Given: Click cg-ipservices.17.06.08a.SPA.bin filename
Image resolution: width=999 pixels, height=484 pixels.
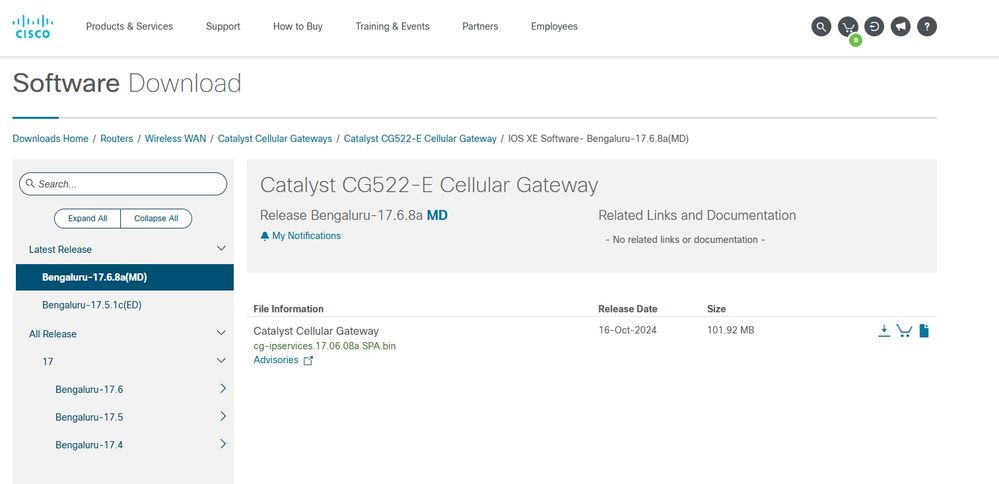Looking at the screenshot, I should pyautogui.click(x=325, y=346).
